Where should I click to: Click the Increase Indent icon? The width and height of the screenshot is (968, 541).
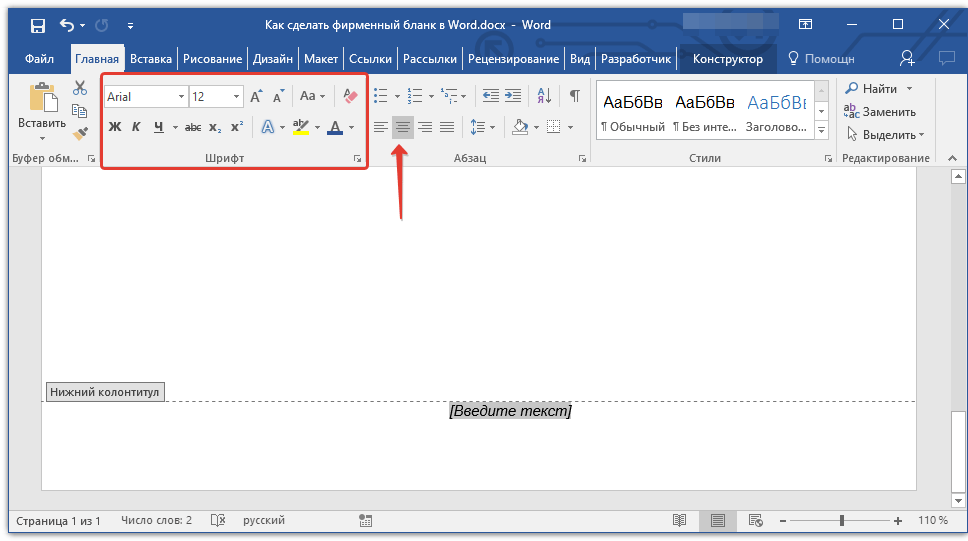pyautogui.click(x=513, y=96)
